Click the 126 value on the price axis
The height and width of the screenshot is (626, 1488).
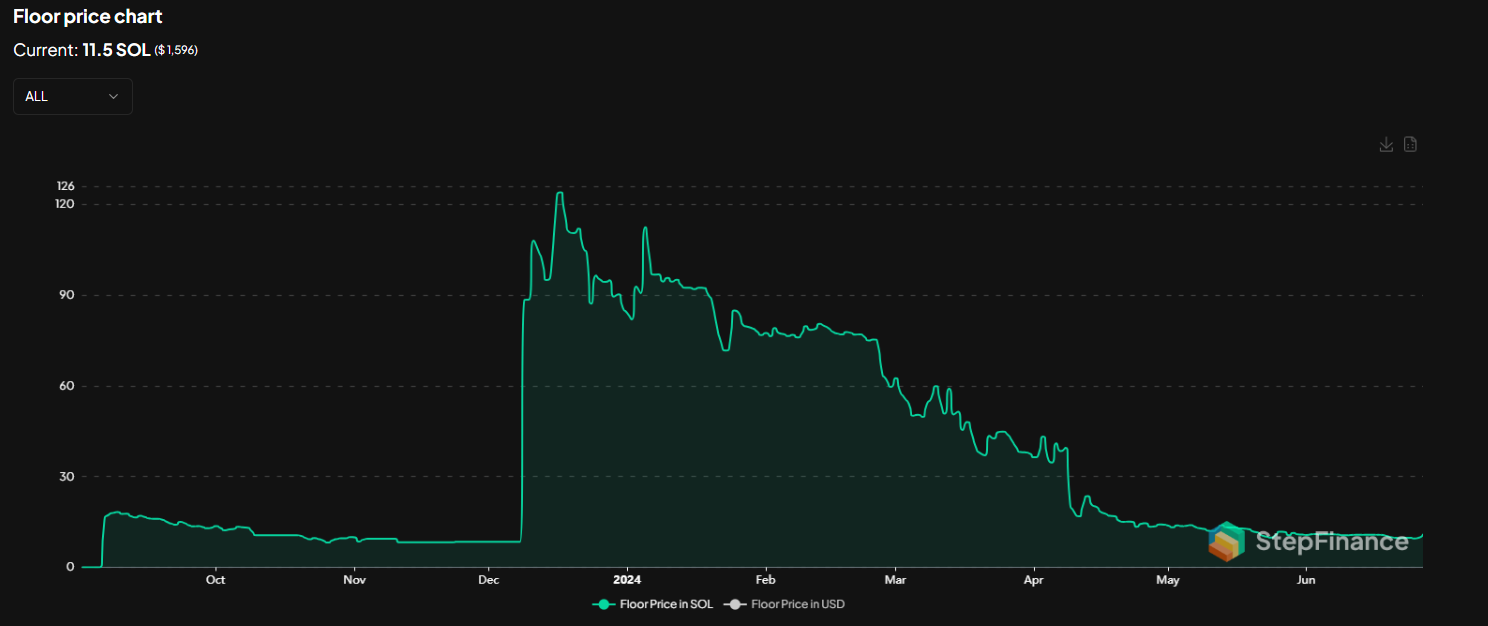(x=65, y=186)
